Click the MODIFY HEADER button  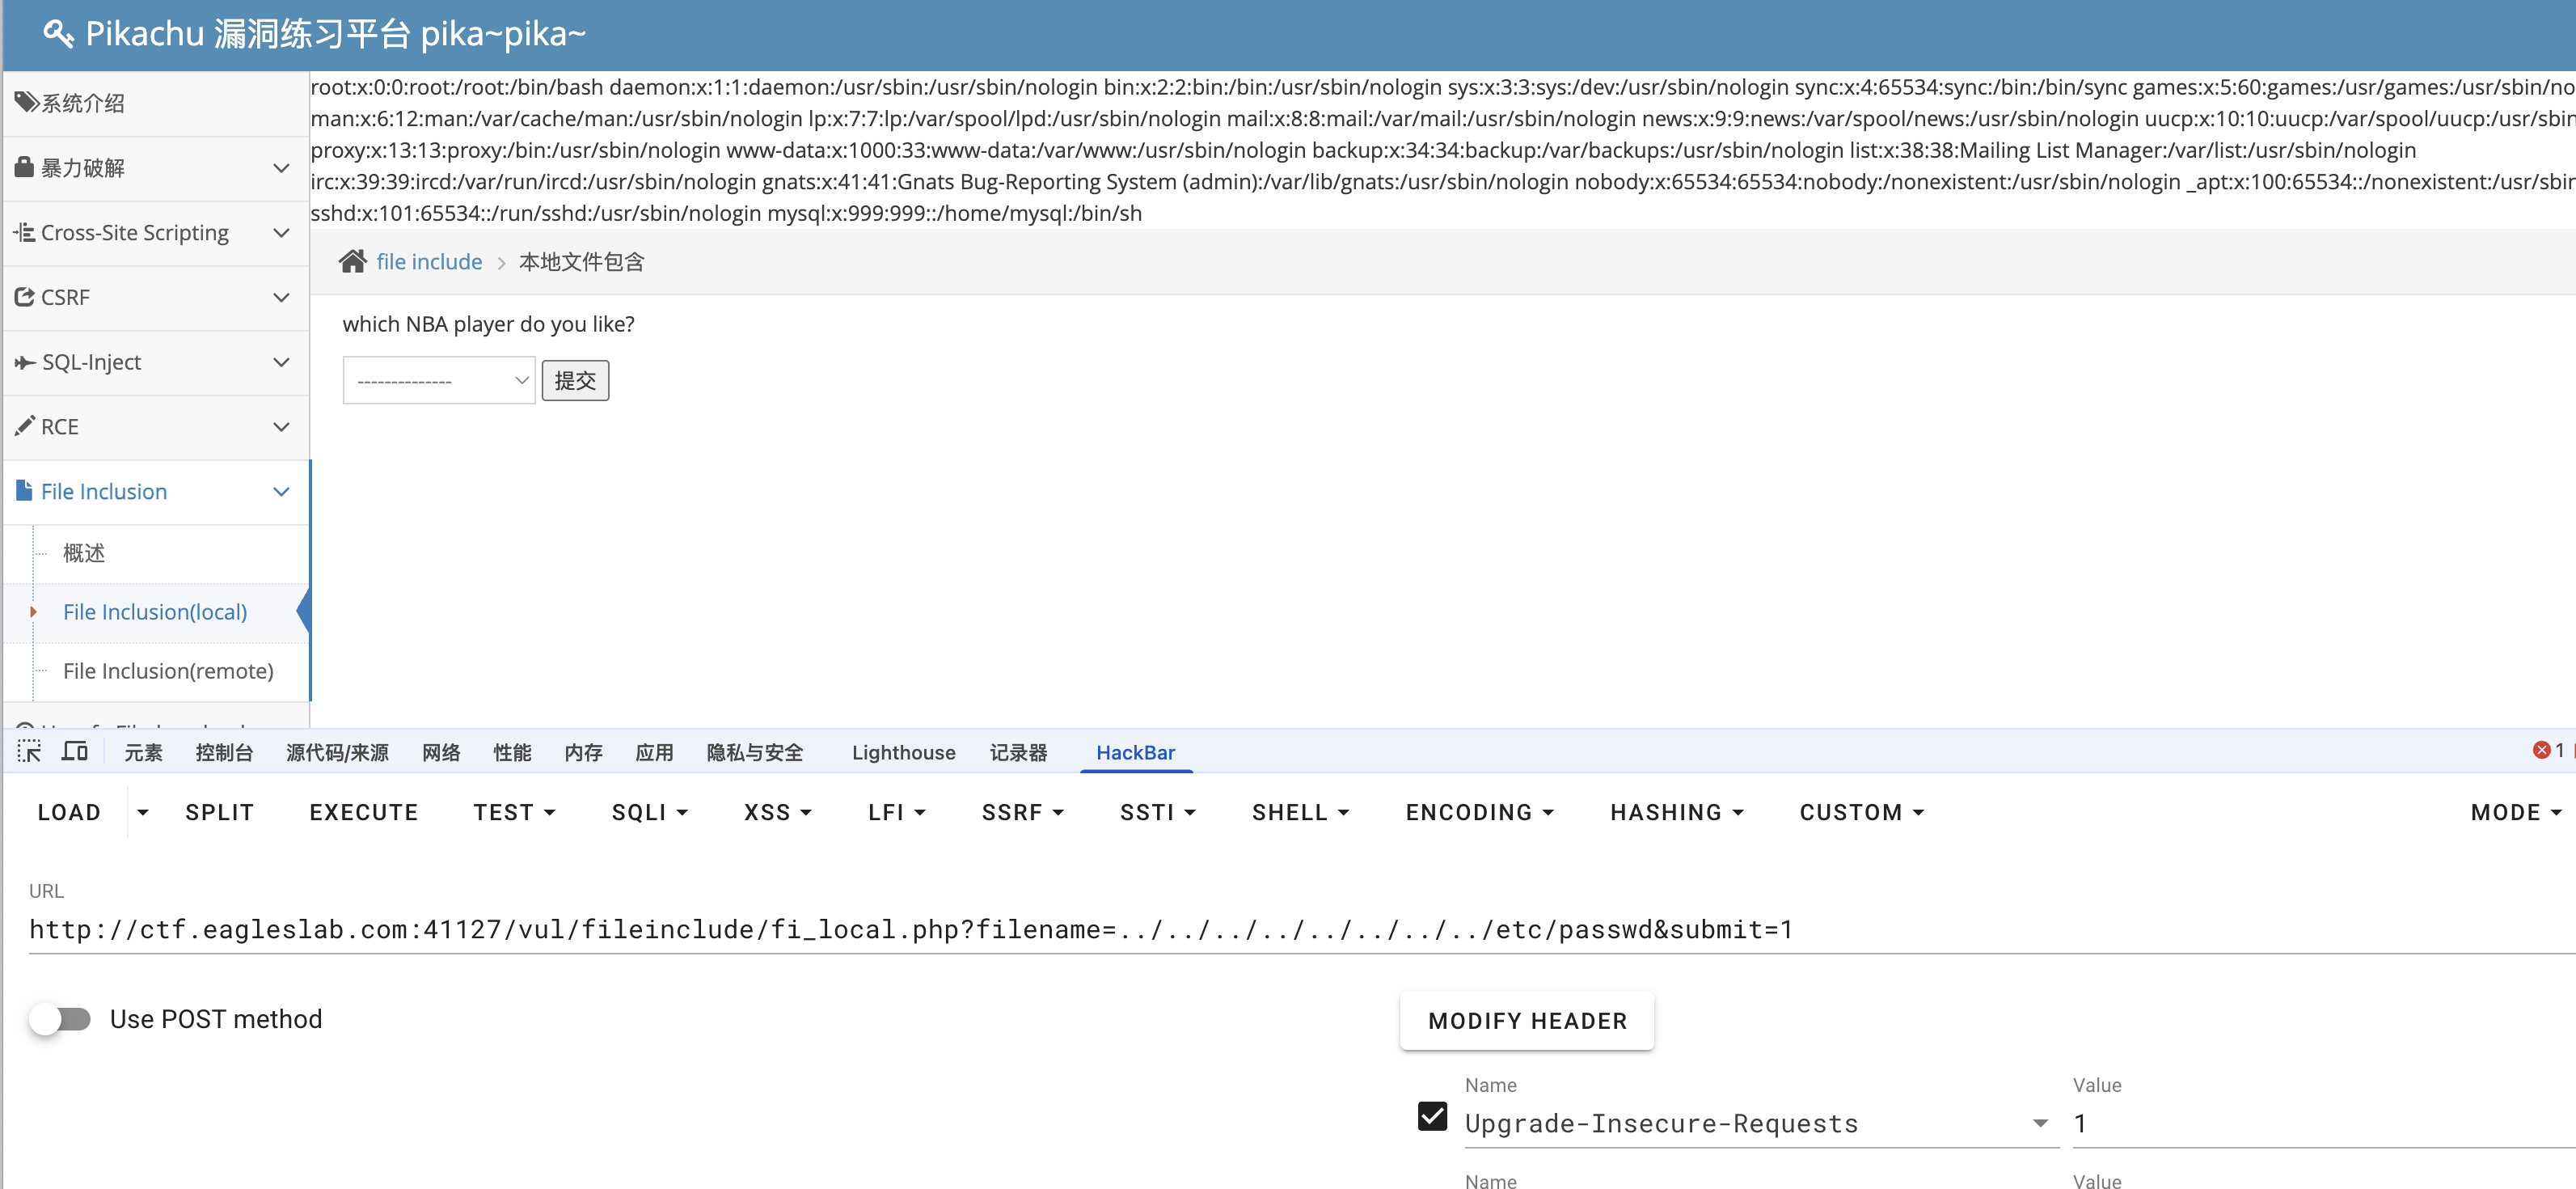[1527, 1021]
